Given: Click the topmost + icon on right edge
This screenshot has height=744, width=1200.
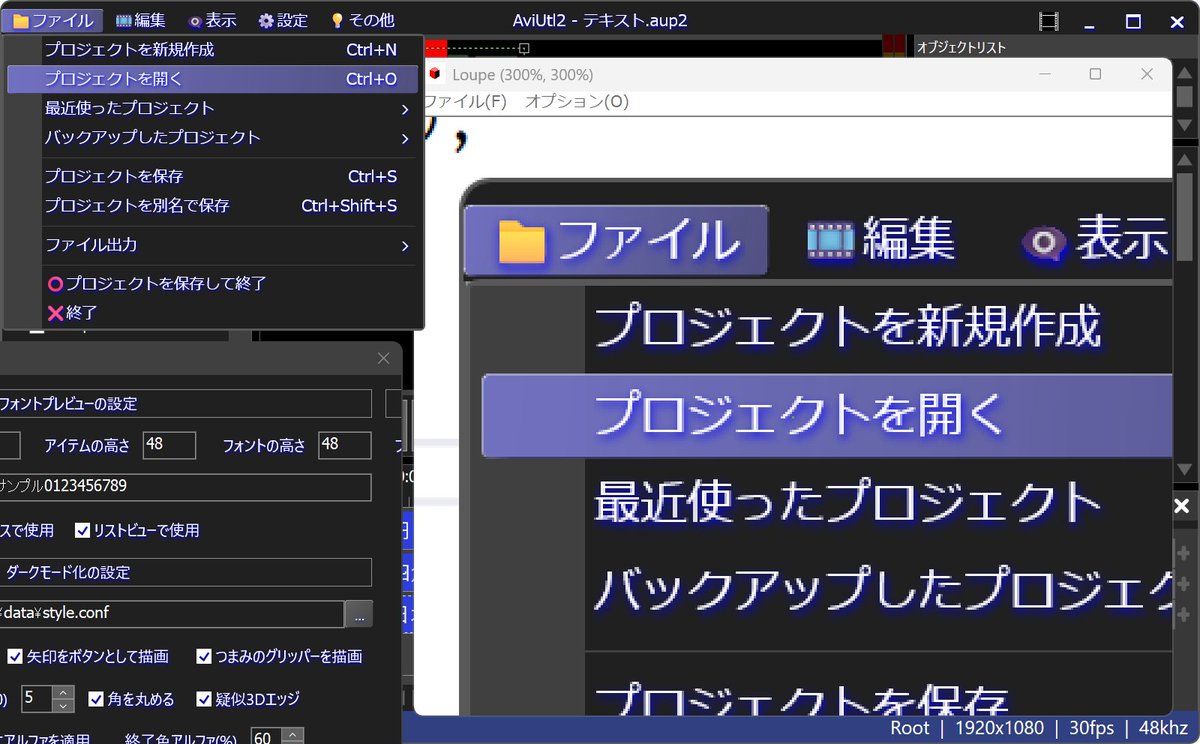Looking at the screenshot, I should point(1184,553).
